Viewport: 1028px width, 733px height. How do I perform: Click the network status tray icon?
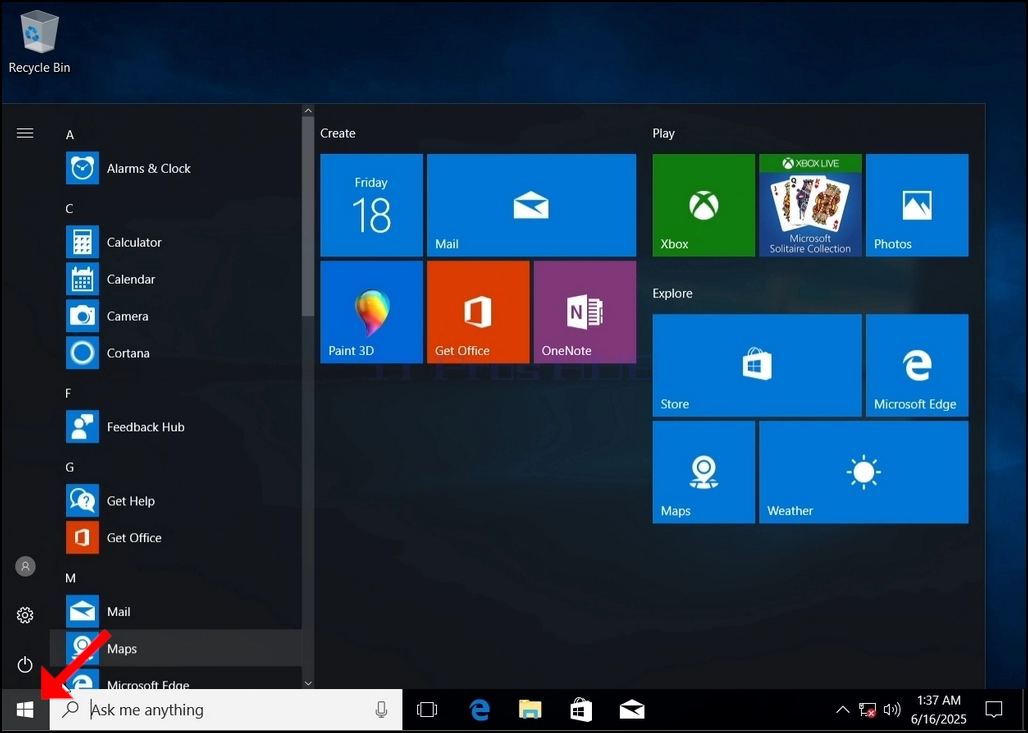pyautogui.click(x=867, y=710)
